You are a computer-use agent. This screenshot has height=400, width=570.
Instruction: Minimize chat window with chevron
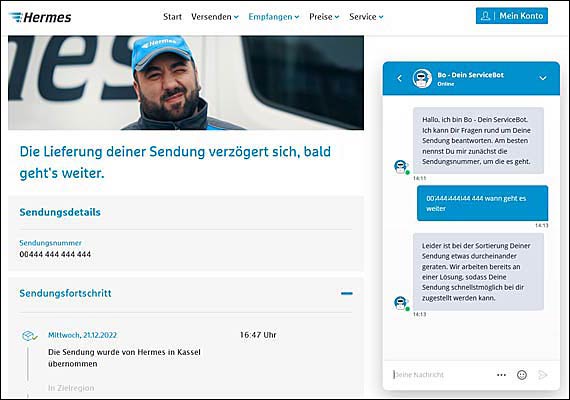[543, 78]
